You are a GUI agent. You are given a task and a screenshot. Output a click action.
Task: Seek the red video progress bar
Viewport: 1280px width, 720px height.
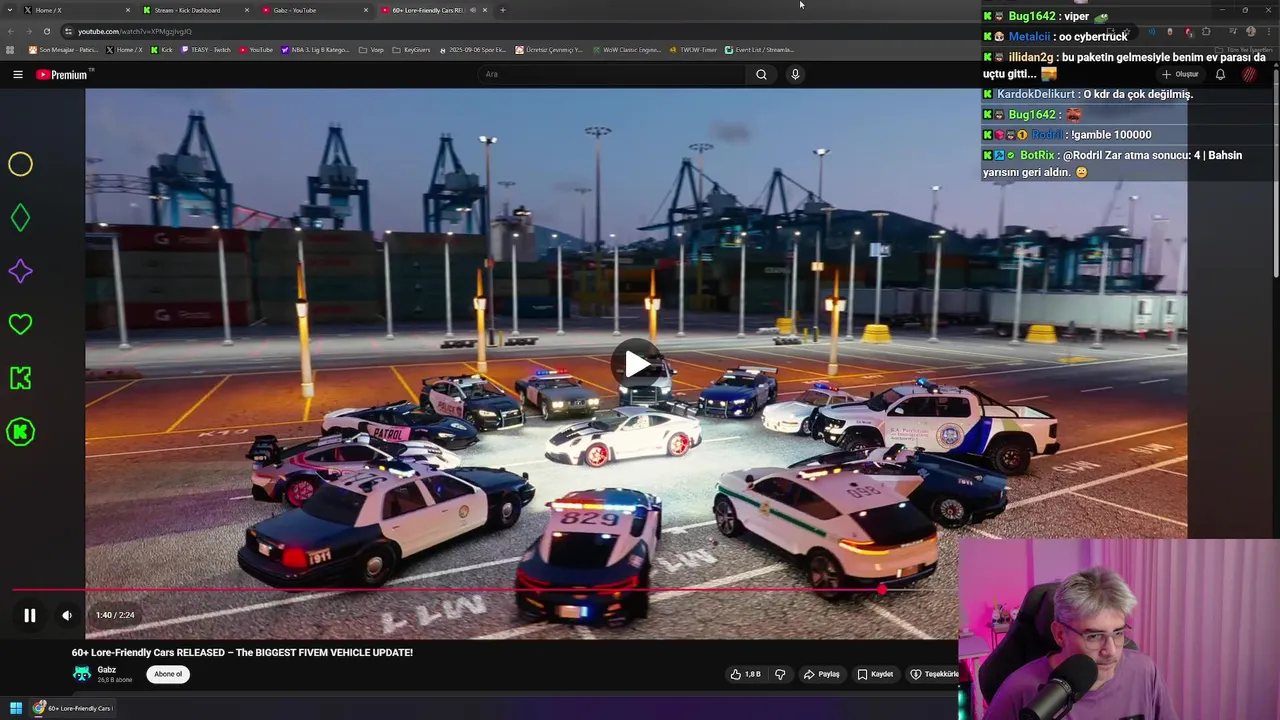[480, 590]
